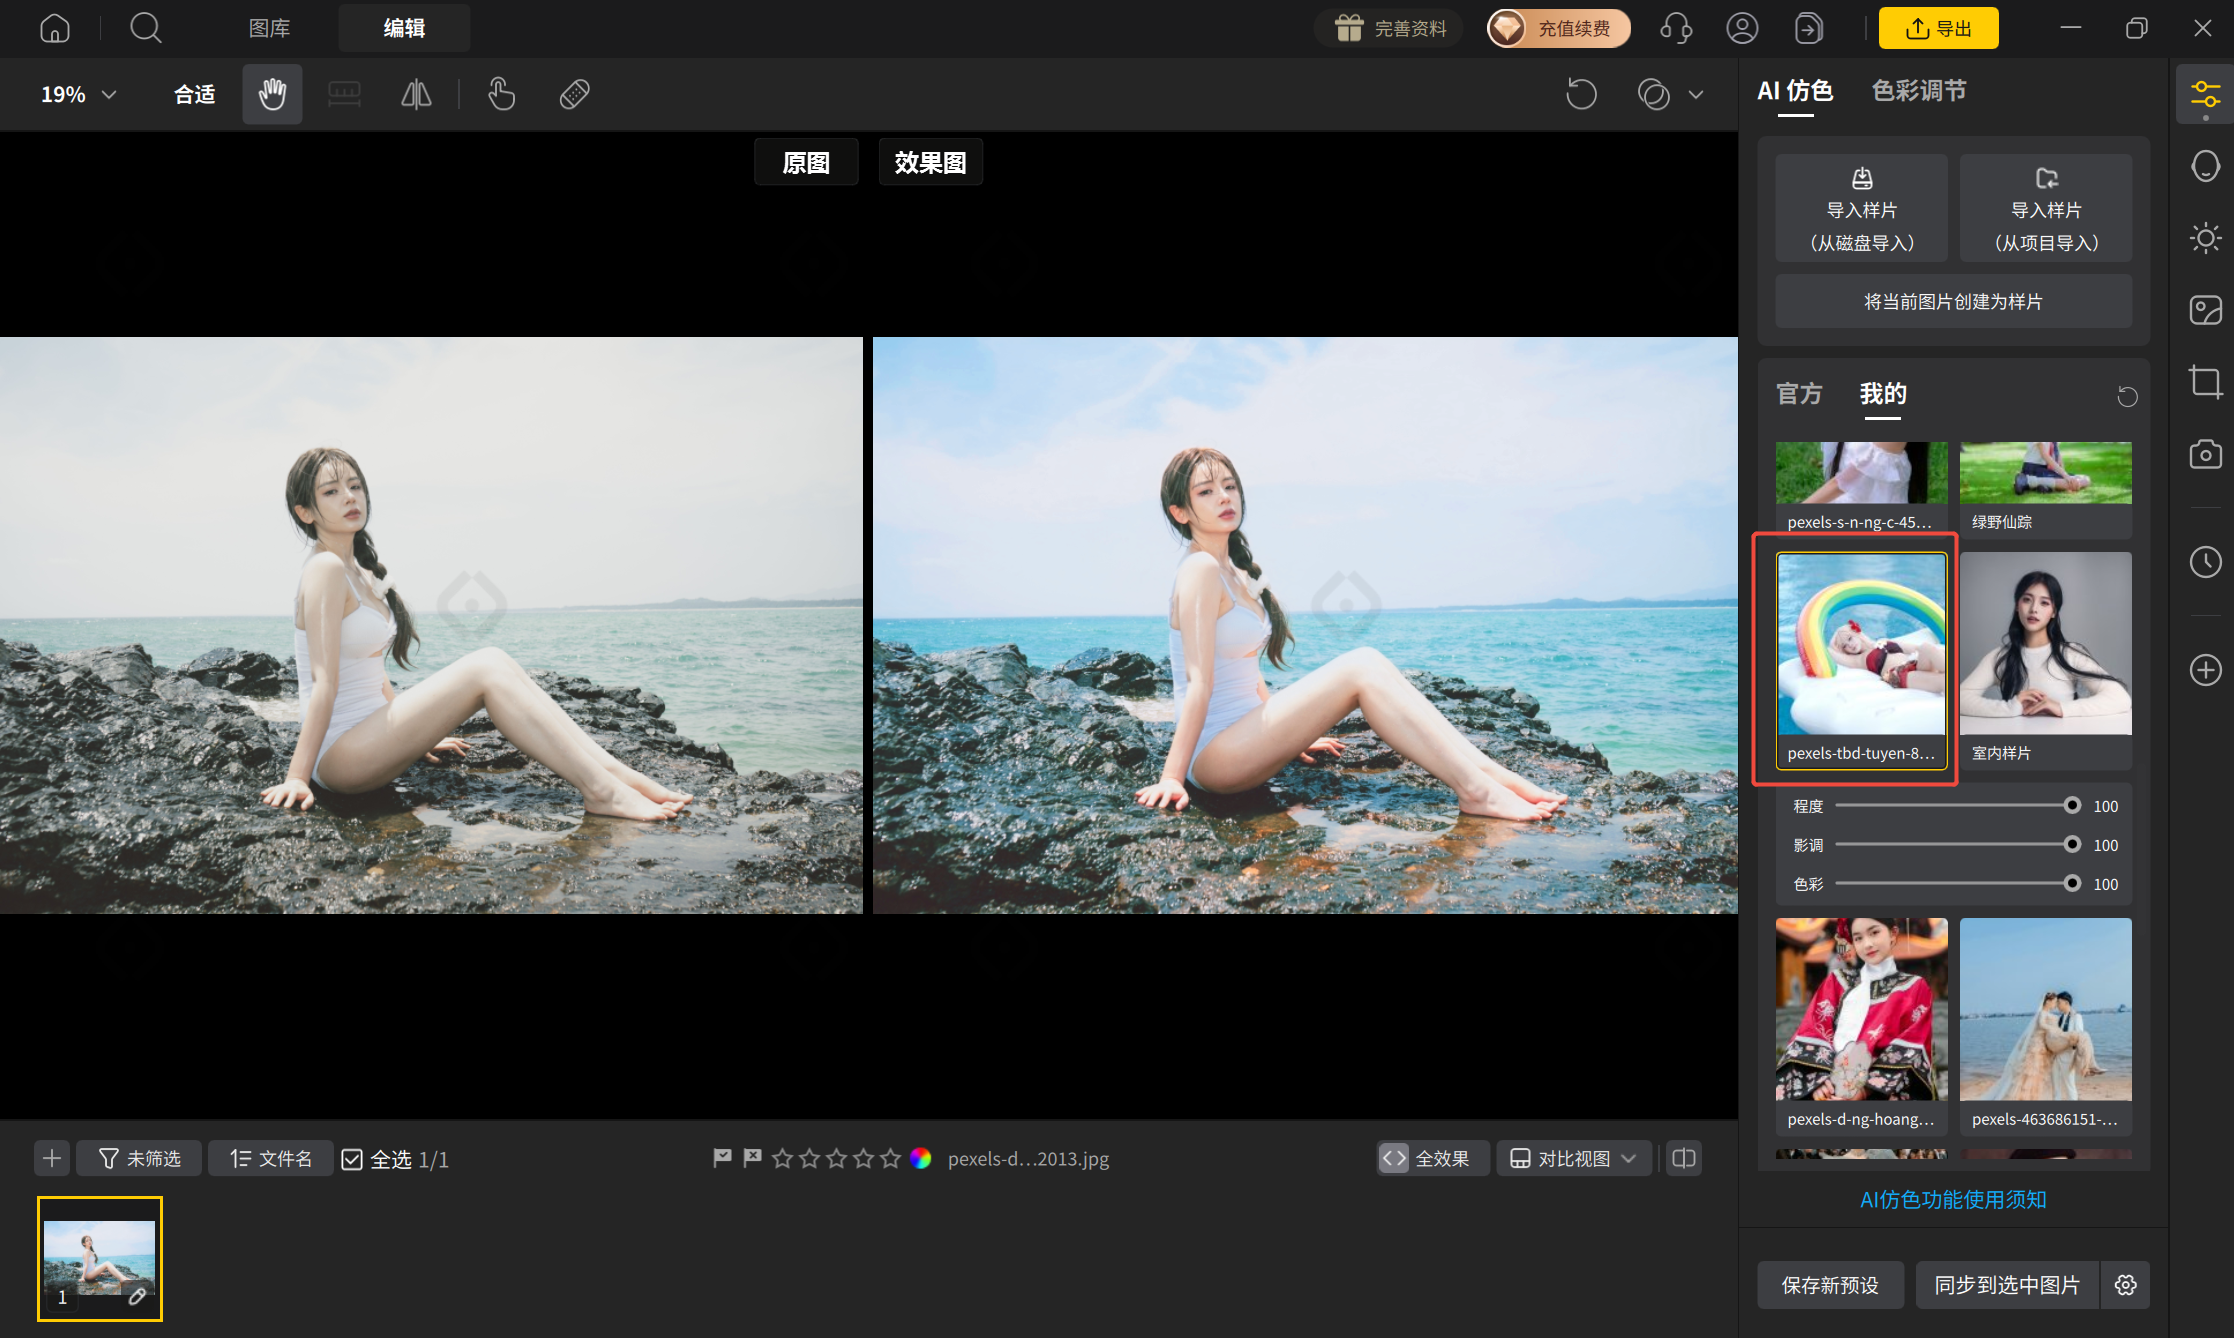Open the color label swatch circle

[x=921, y=1158]
